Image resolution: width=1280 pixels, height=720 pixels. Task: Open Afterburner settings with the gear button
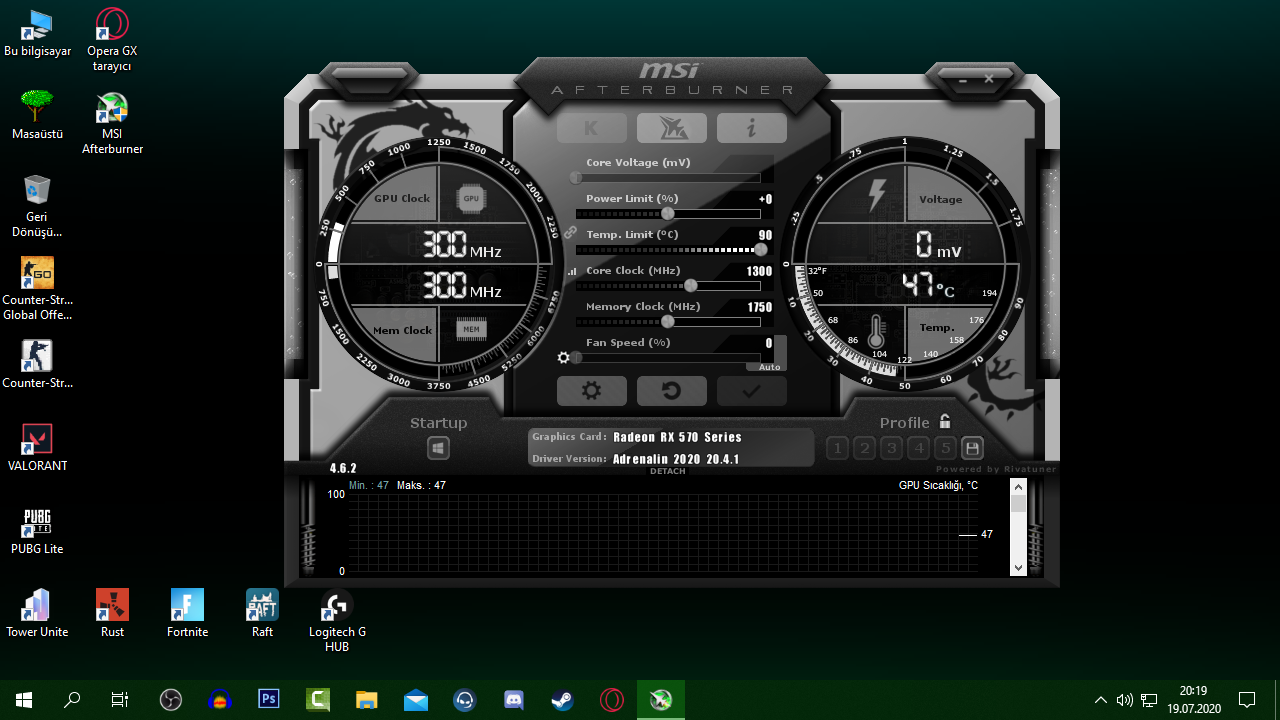(x=592, y=391)
